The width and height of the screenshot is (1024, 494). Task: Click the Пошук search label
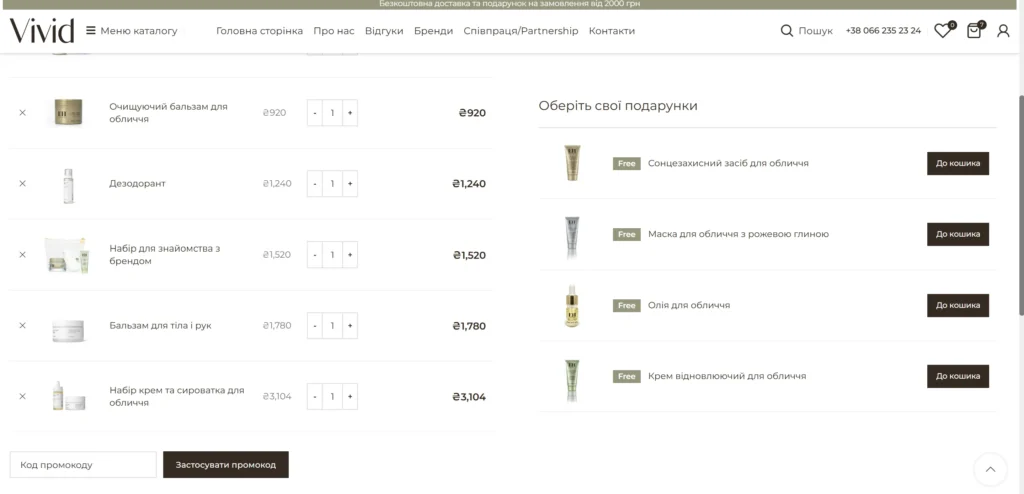click(816, 31)
